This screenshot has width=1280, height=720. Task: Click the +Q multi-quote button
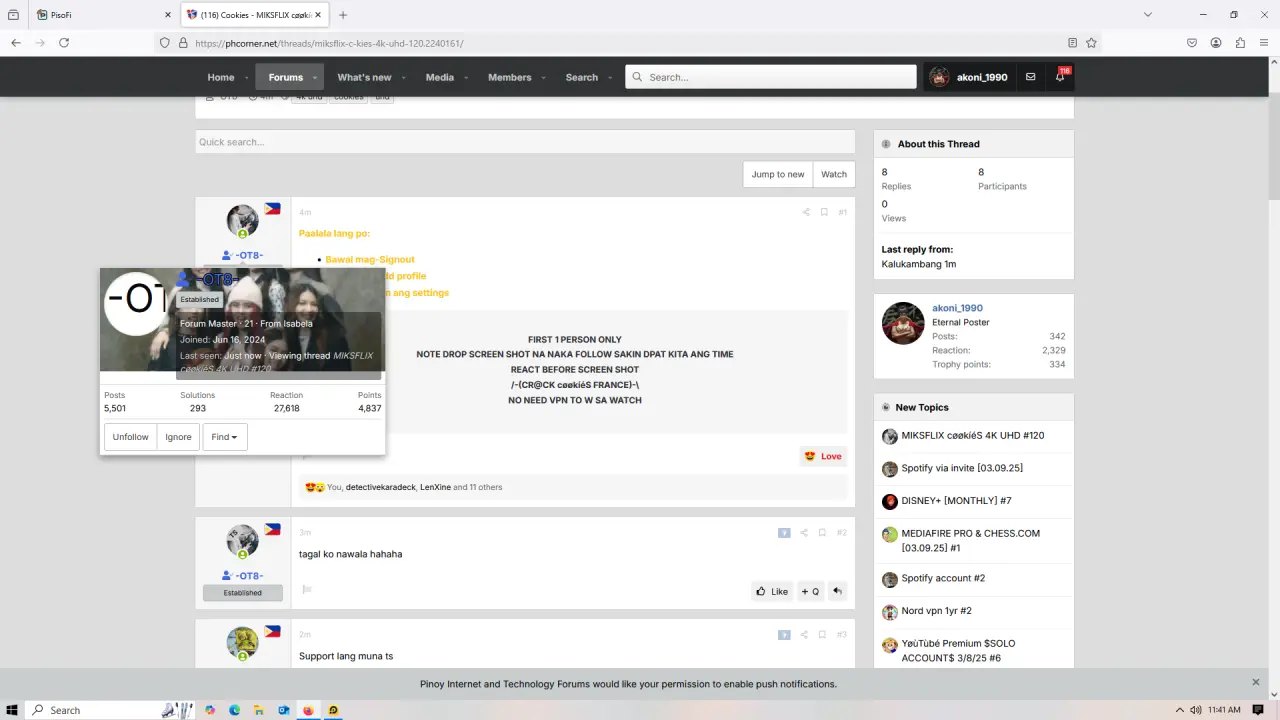point(810,591)
